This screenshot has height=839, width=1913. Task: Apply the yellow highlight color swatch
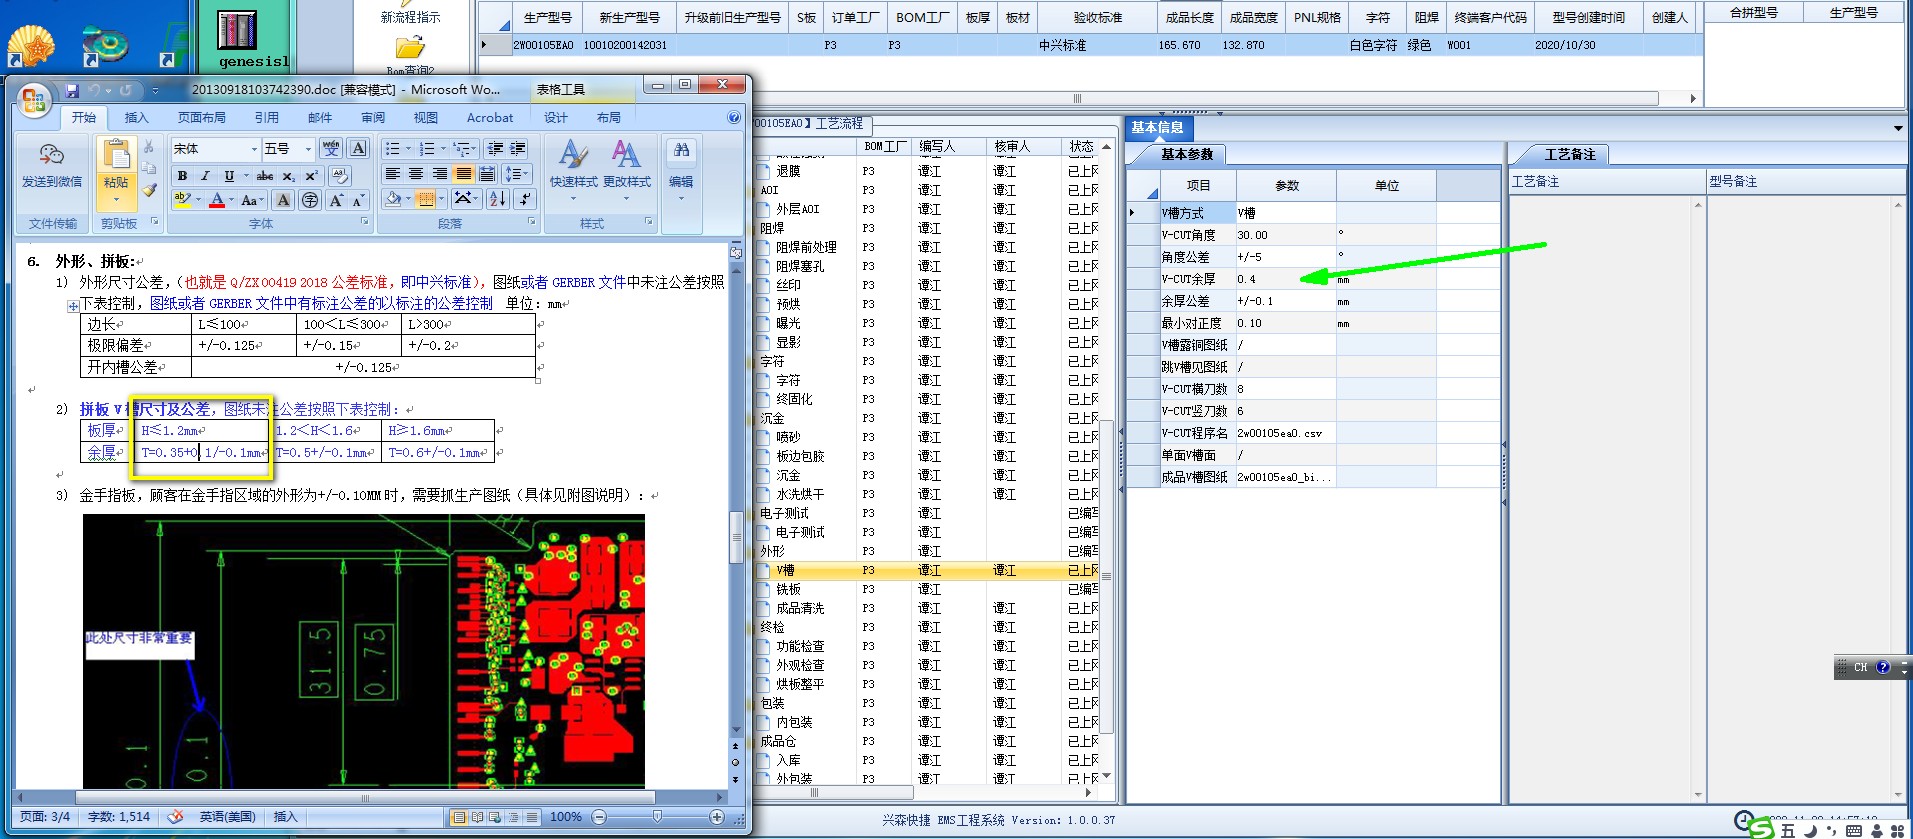182,200
